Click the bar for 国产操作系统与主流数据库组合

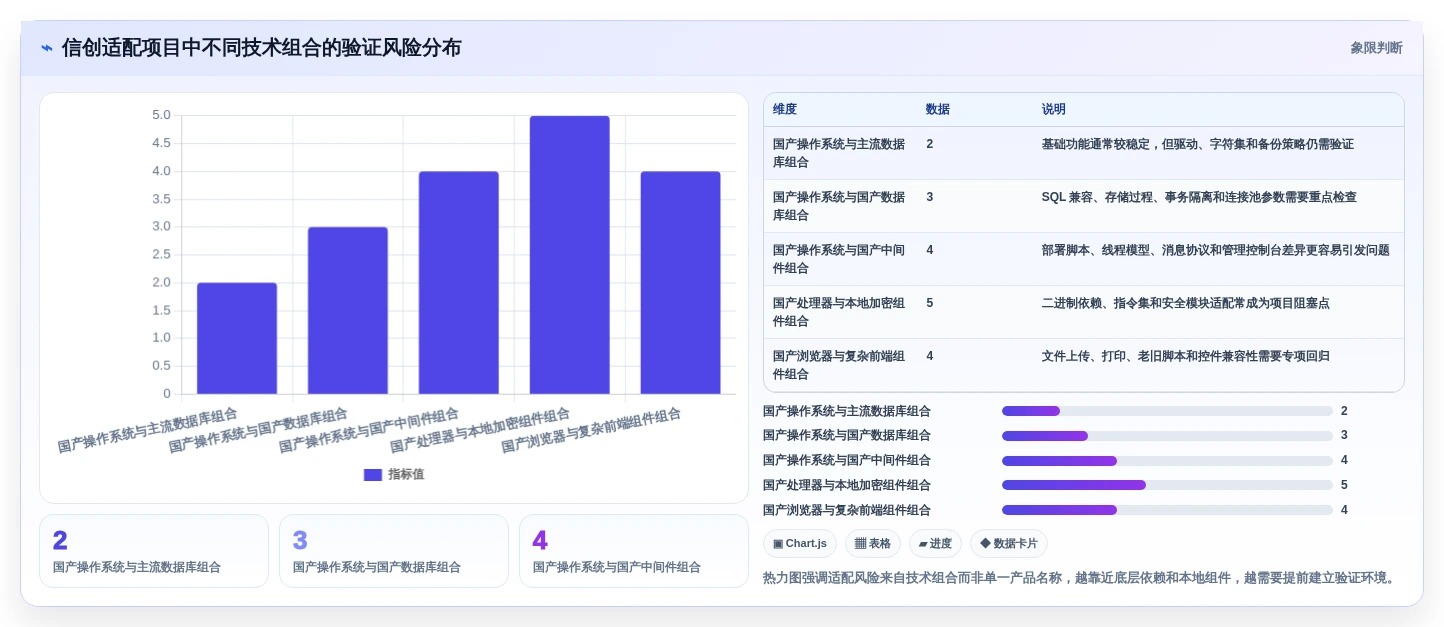click(237, 338)
